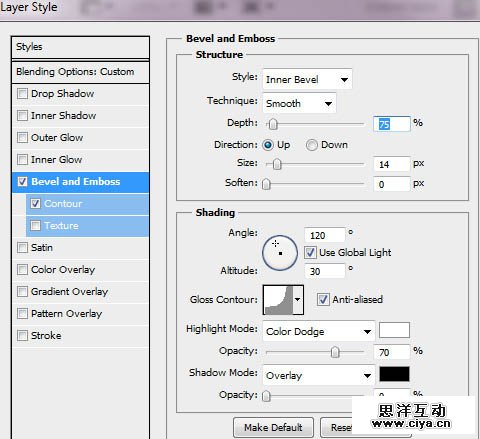The height and width of the screenshot is (439, 480).
Task: Uncheck the Contour sub-option checkbox
Action: pos(35,203)
